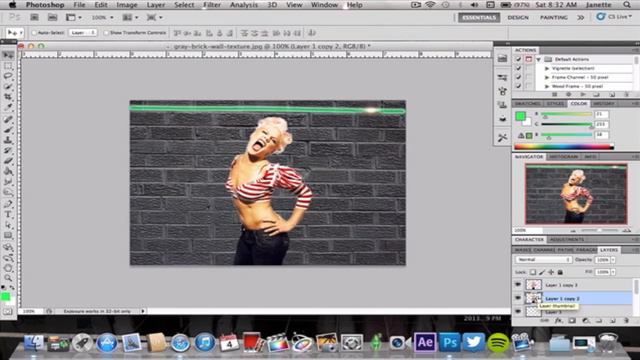The image size is (640, 360).
Task: Select Layer 1 copy 3 thumbnail
Action: [x=533, y=285]
